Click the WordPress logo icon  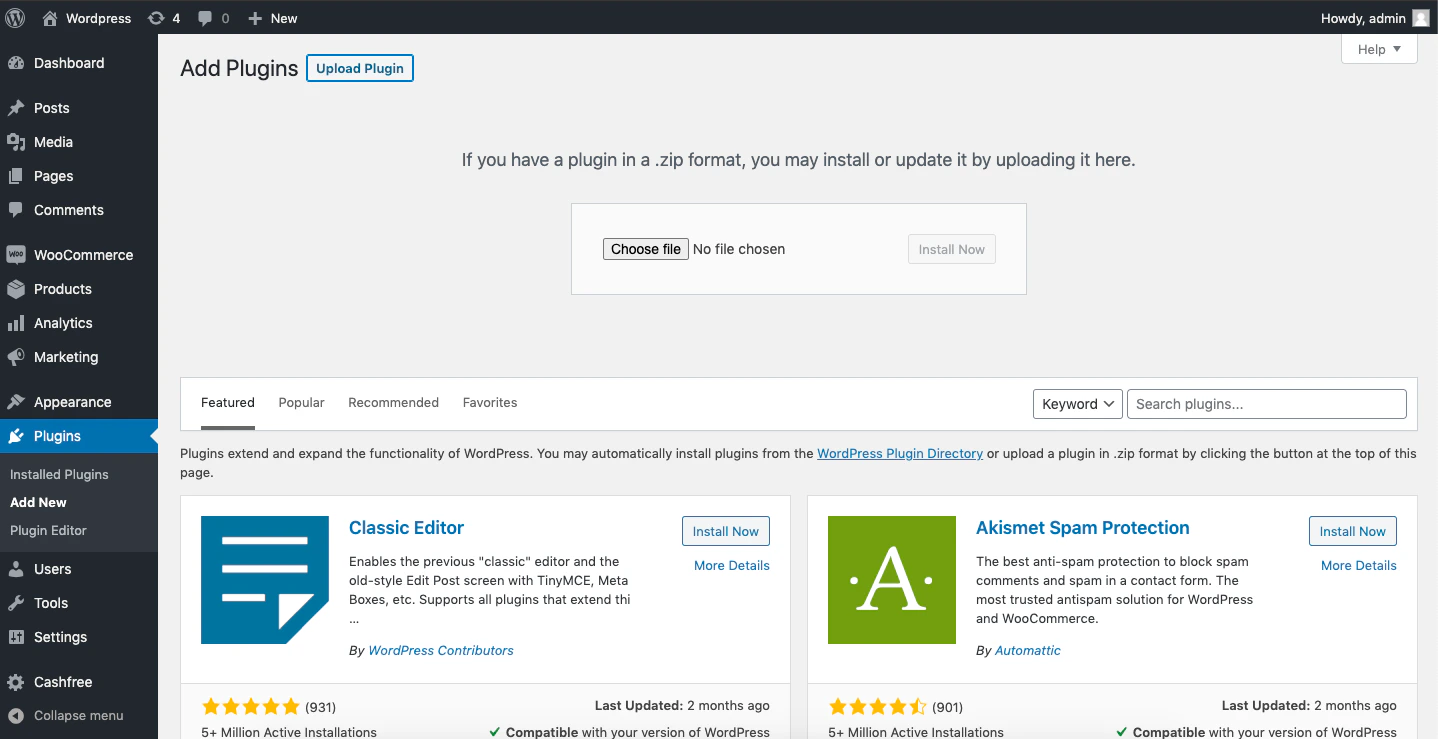(15, 18)
